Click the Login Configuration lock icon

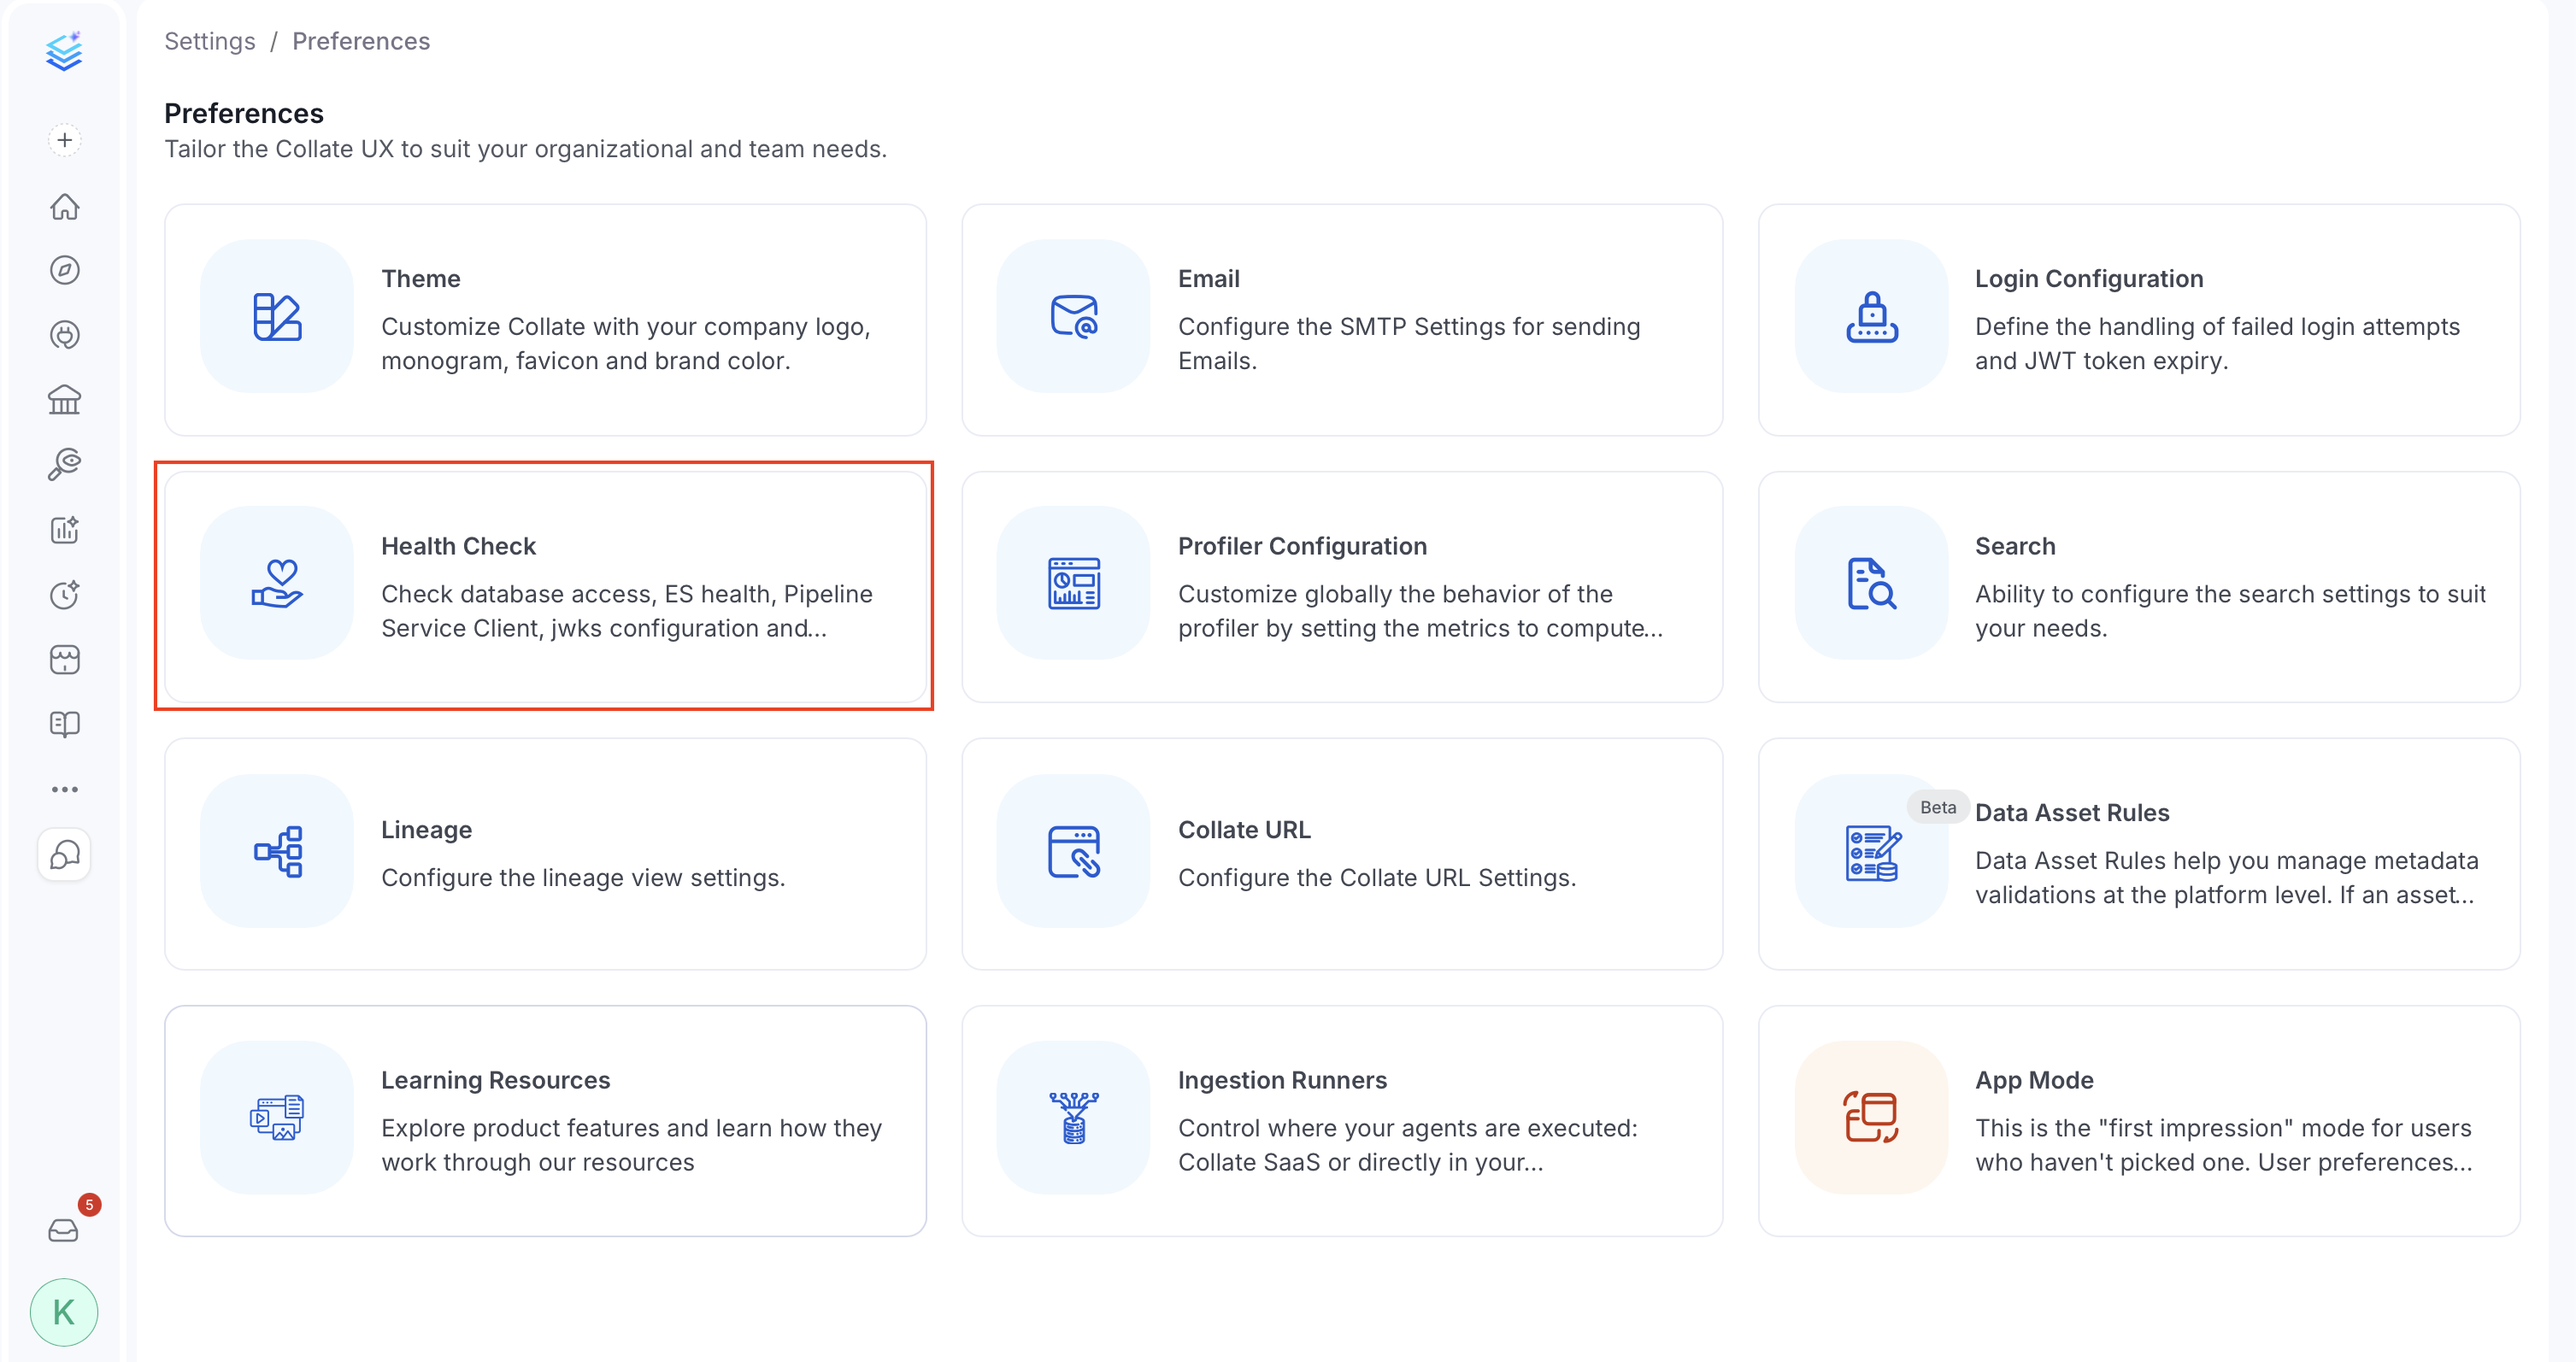(1871, 316)
